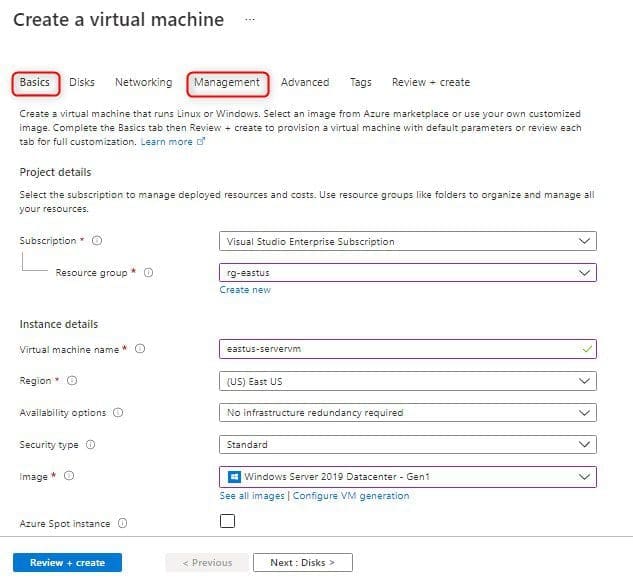Enable the Azure Spot instance checkbox

click(227, 521)
